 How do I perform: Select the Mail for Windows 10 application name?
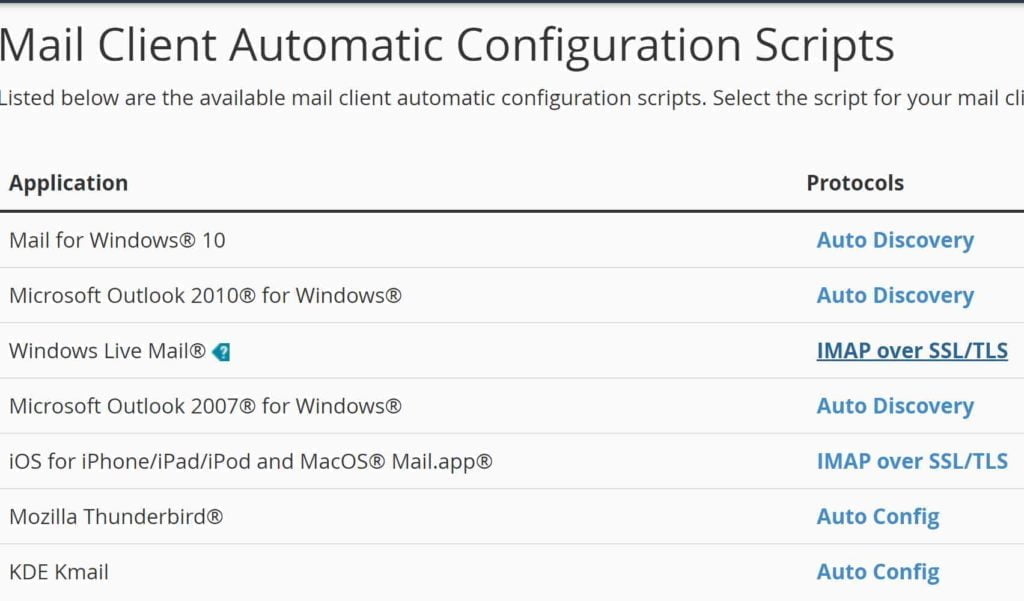(x=118, y=240)
